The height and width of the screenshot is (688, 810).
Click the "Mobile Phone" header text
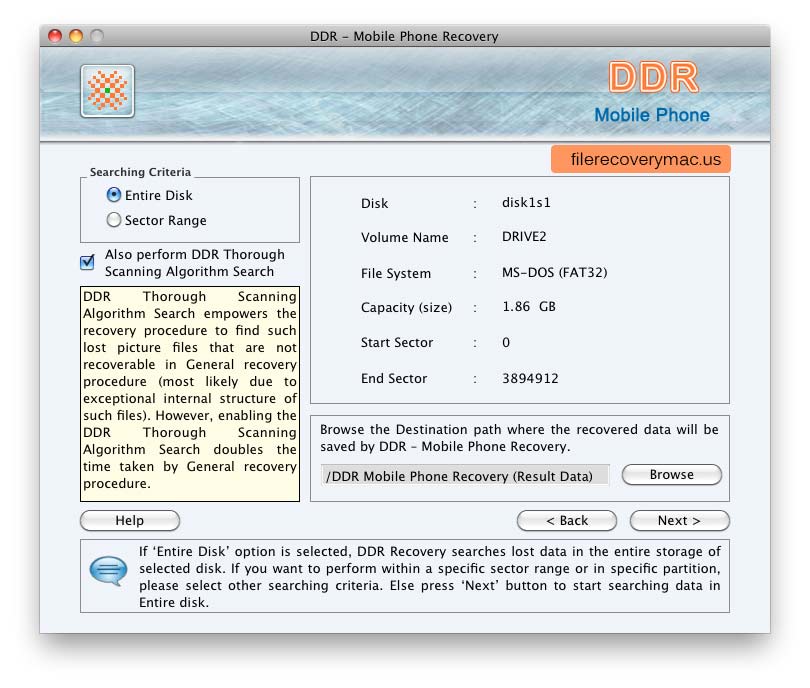[x=652, y=115]
